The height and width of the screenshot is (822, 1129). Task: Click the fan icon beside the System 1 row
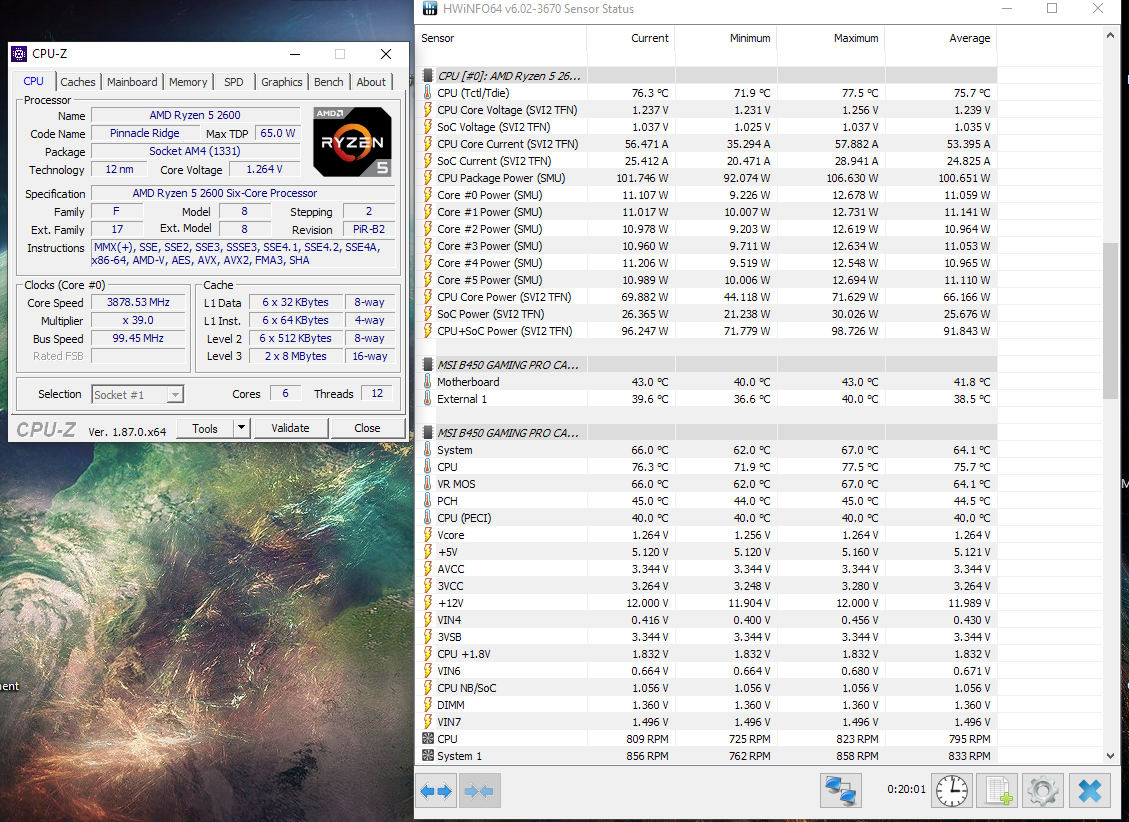tap(428, 756)
